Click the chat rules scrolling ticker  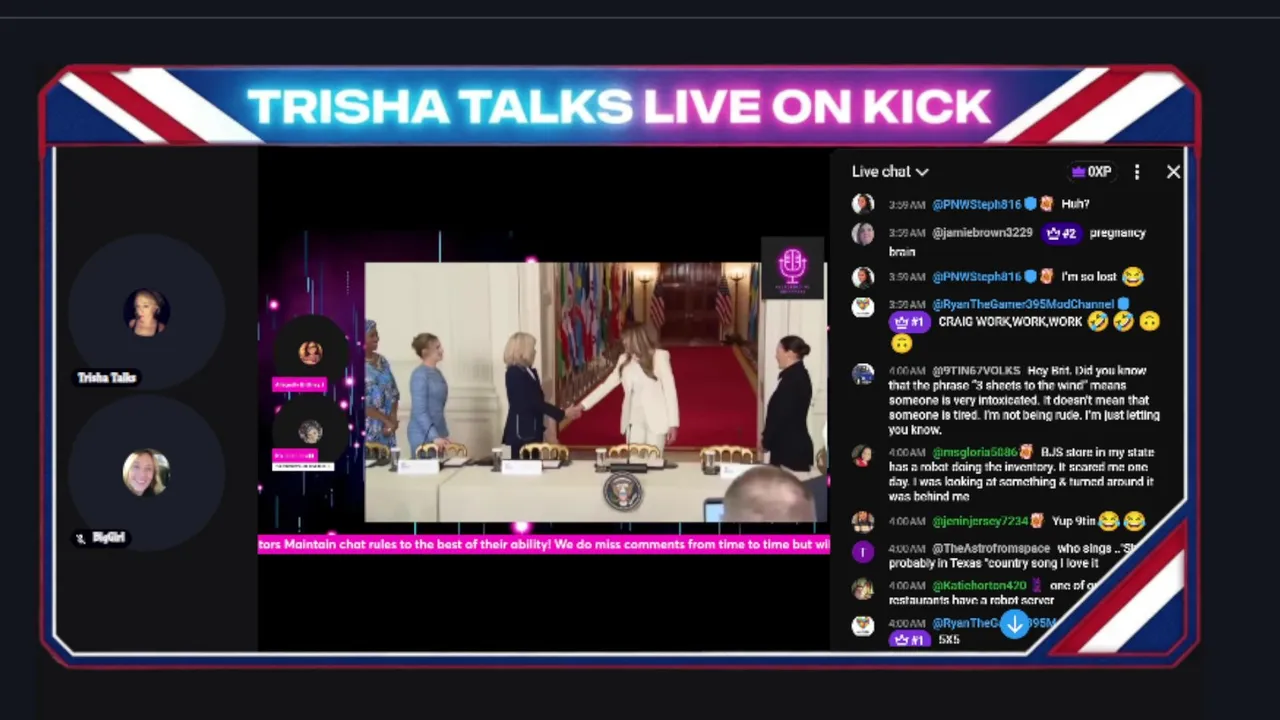click(544, 545)
